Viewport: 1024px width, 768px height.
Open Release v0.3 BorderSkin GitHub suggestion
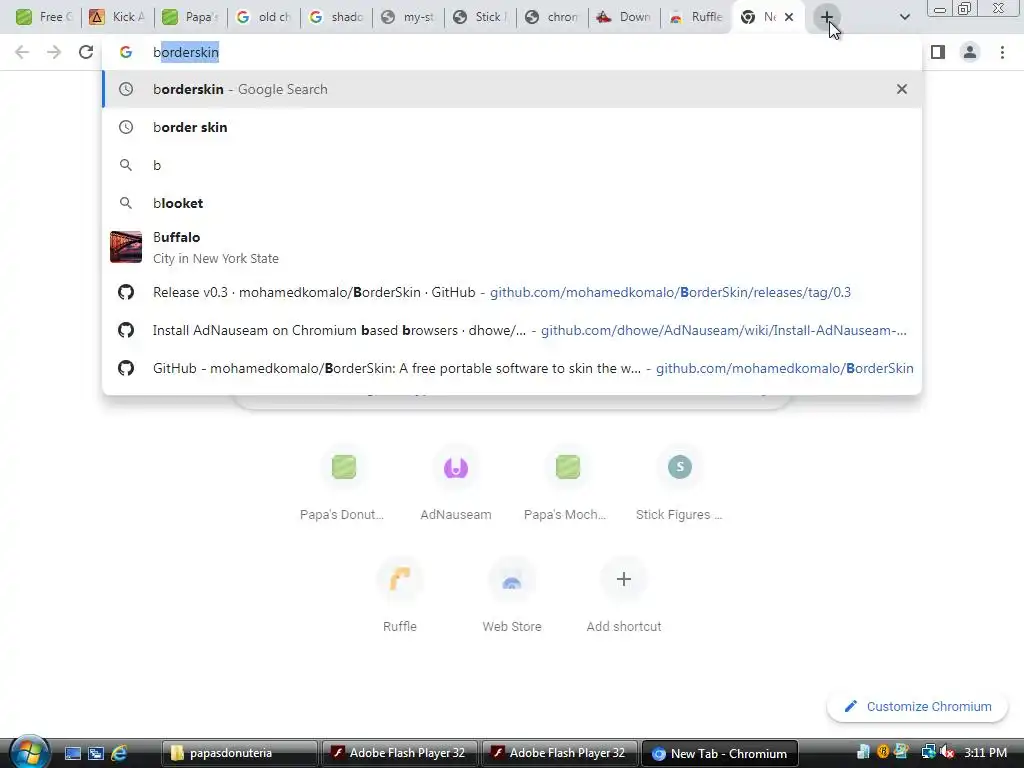[x=512, y=292]
